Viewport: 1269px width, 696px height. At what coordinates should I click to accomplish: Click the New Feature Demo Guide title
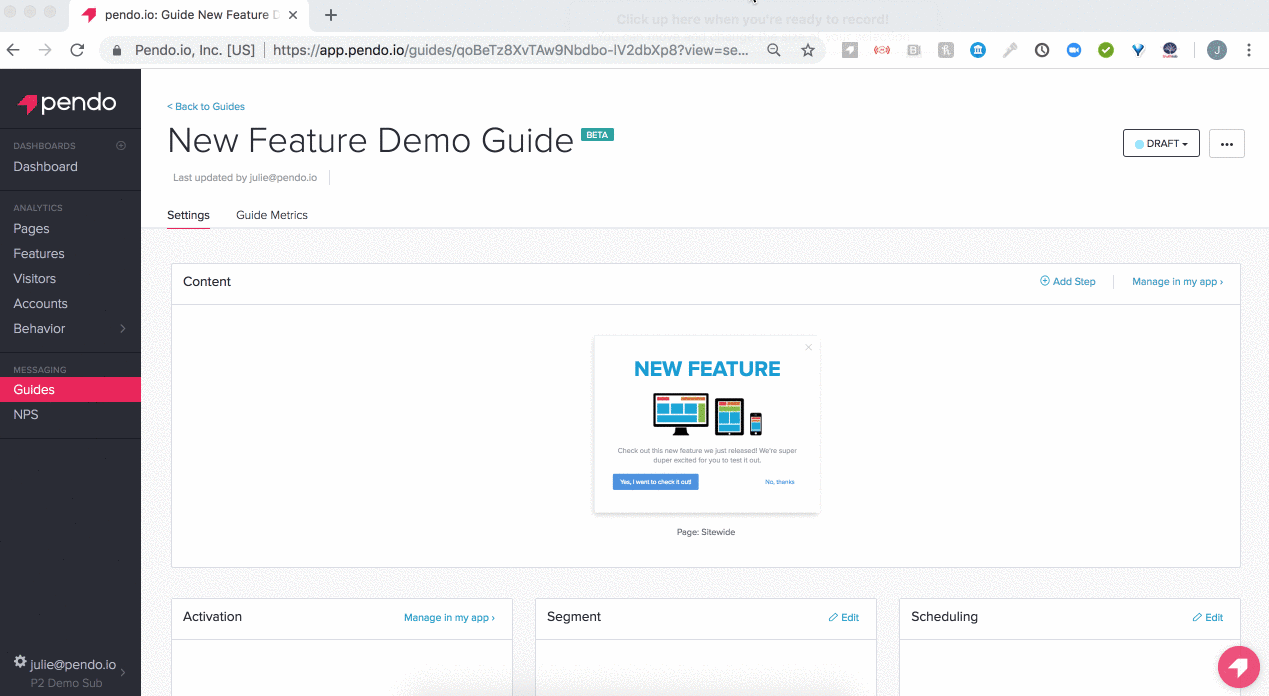point(370,141)
